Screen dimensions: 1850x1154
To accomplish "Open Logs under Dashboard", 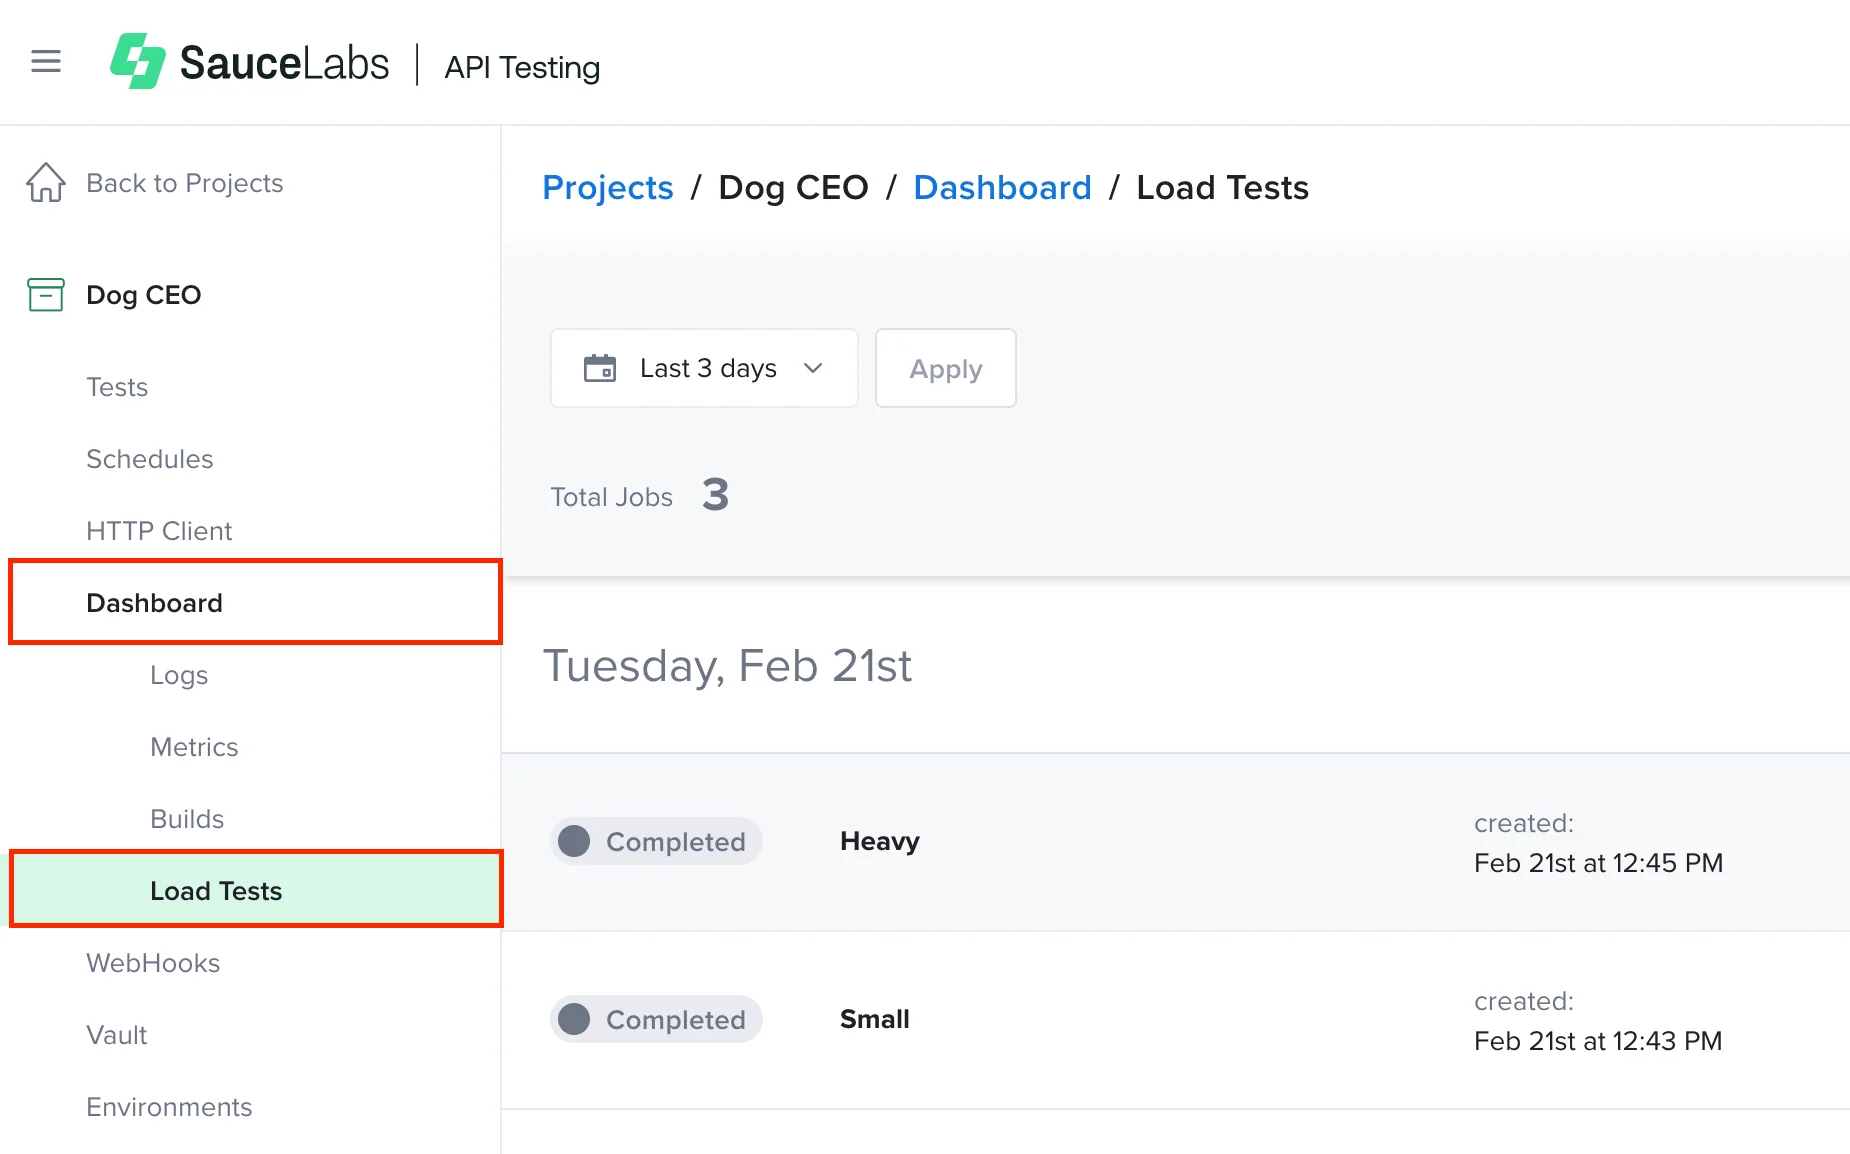I will coord(179,675).
